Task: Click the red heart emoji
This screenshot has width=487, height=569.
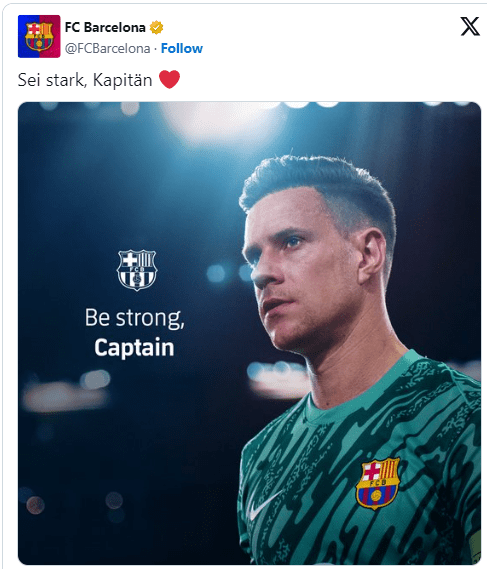Action: [169, 79]
